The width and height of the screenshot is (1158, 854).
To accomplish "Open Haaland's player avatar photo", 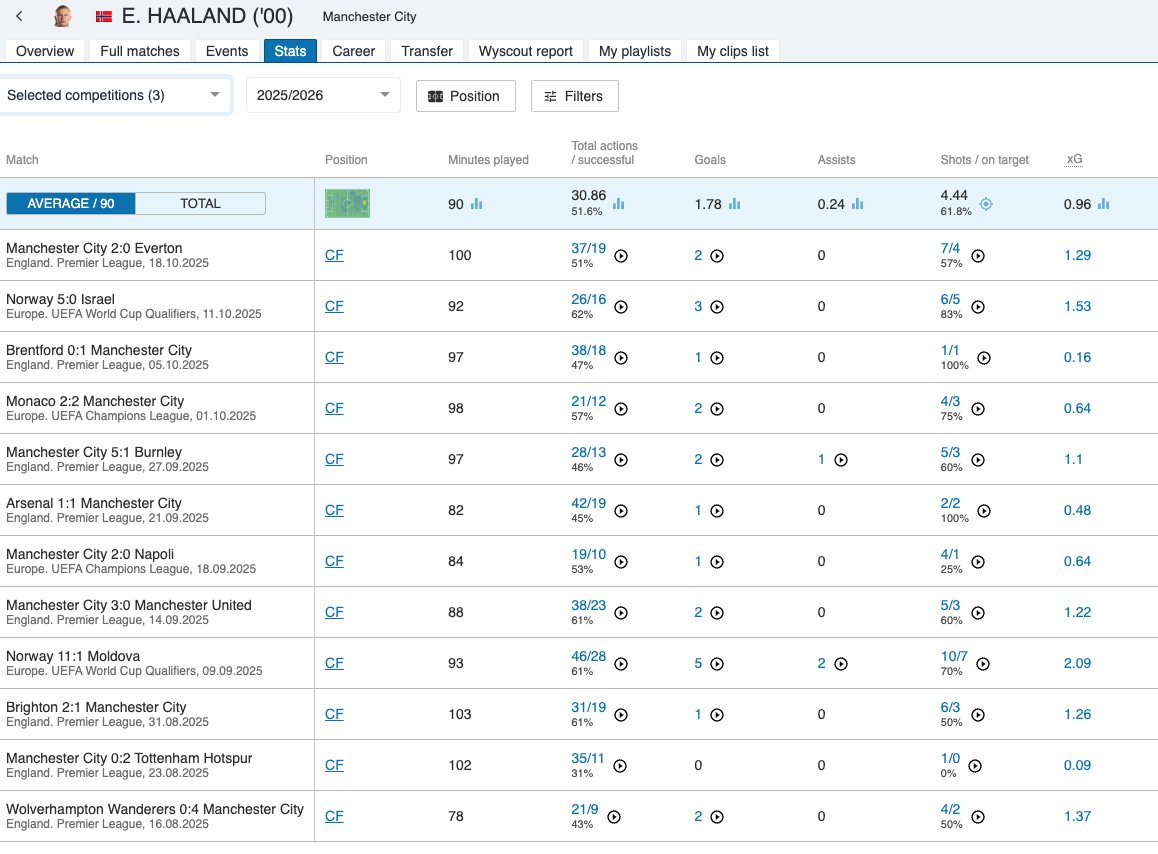I will coord(63,16).
